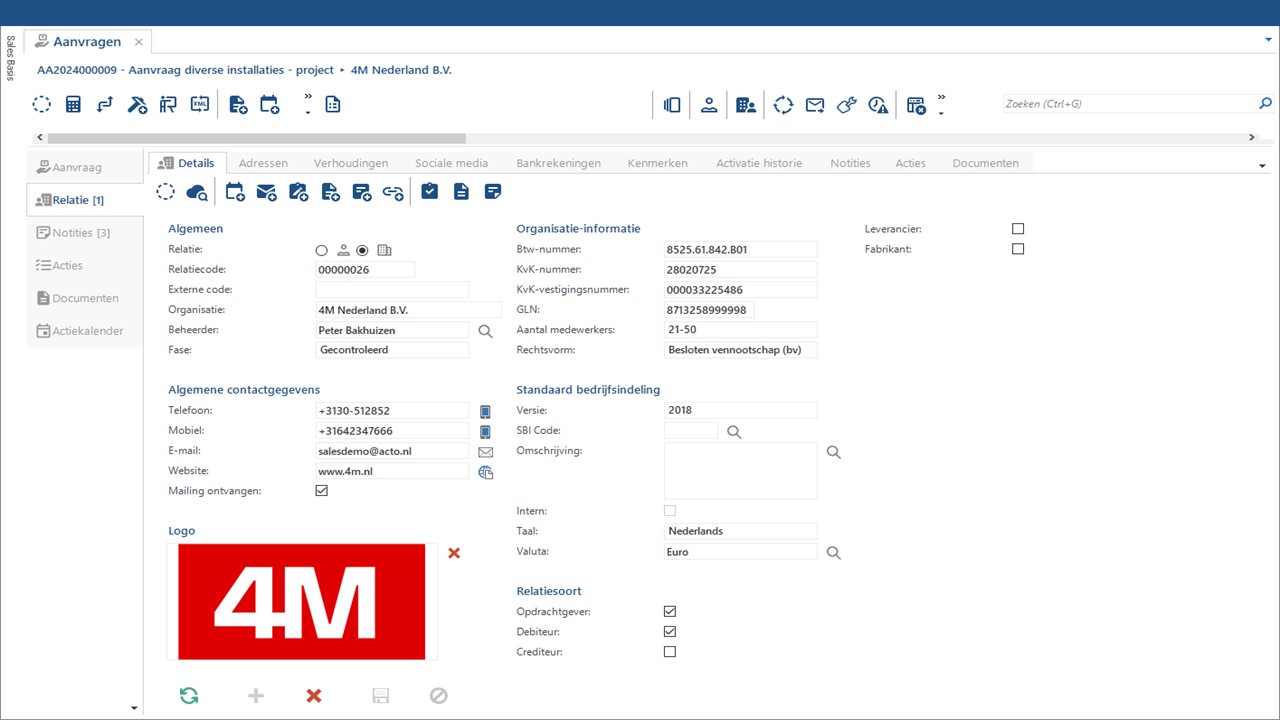Open the sub-tab overflow dropdown arrow
1280x720 pixels.
tap(1262, 166)
